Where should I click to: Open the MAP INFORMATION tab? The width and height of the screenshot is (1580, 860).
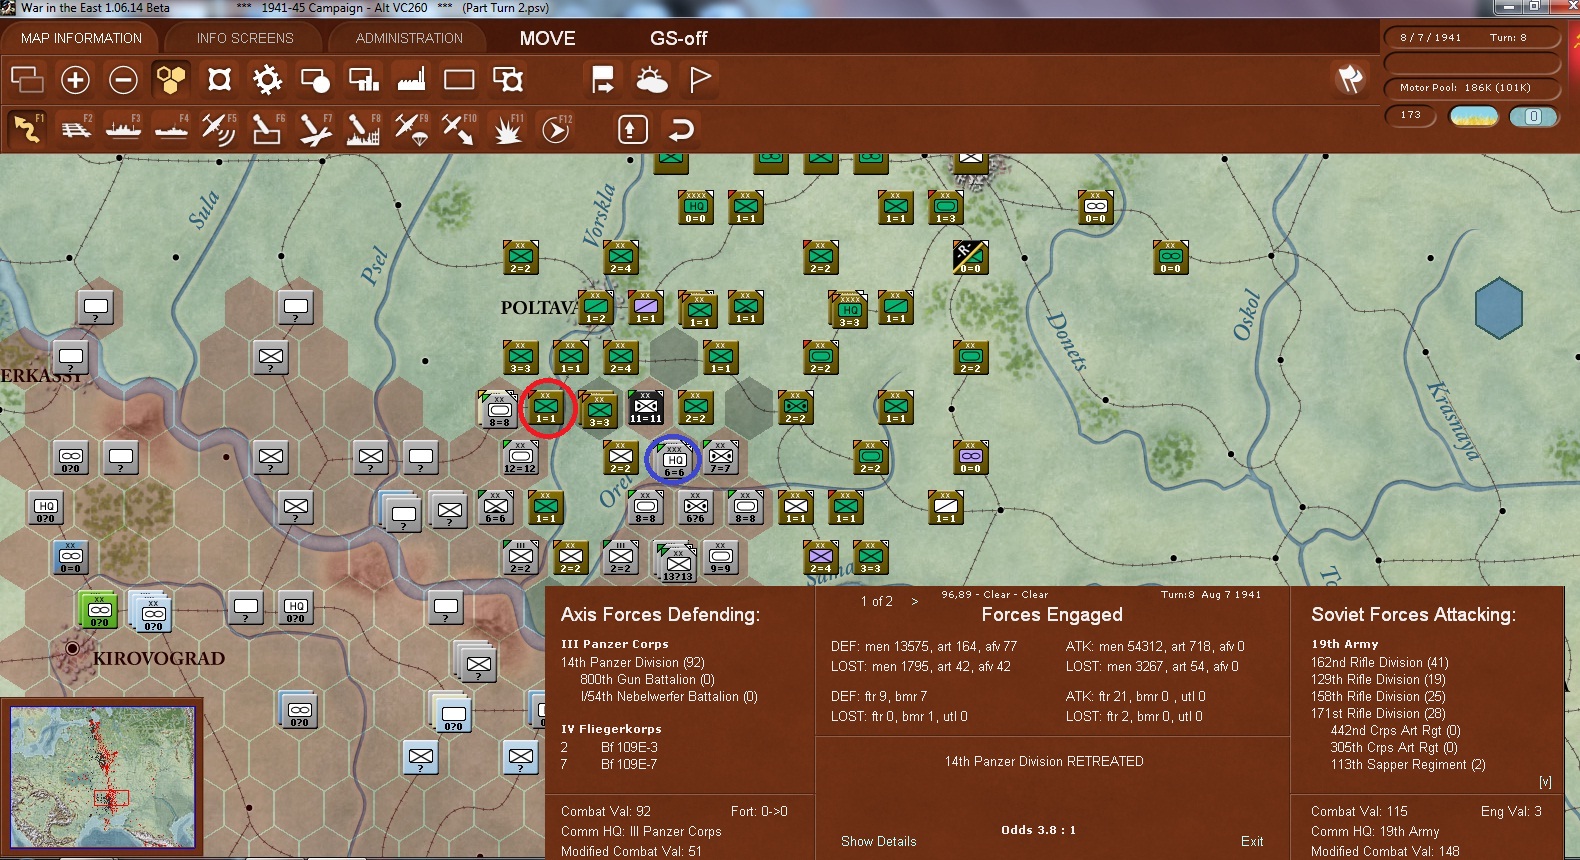(82, 38)
